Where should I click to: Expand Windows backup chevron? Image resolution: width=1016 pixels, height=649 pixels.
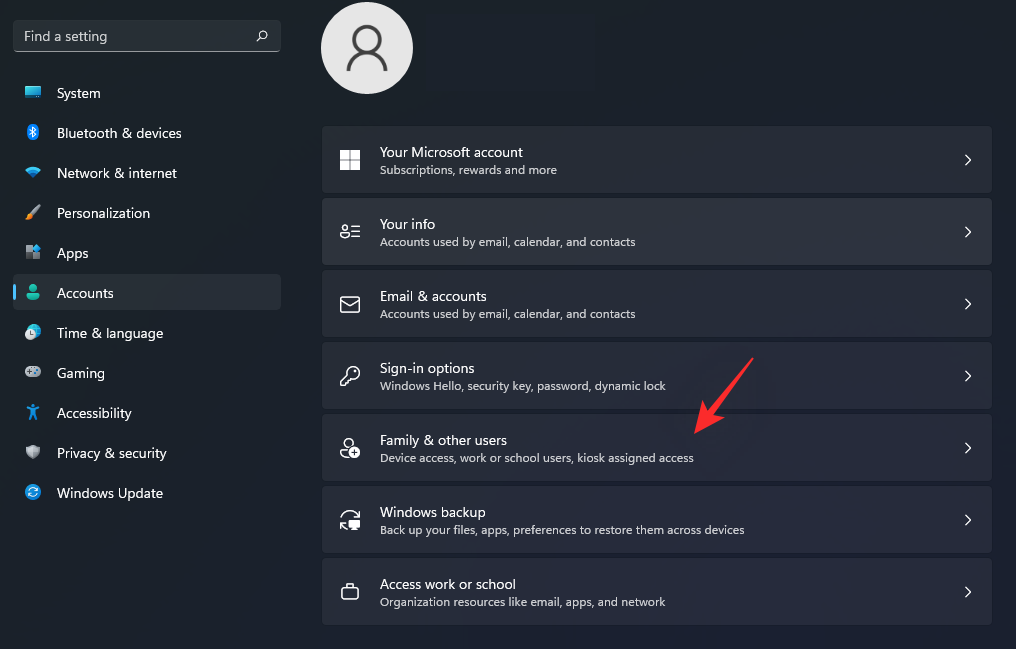click(967, 519)
